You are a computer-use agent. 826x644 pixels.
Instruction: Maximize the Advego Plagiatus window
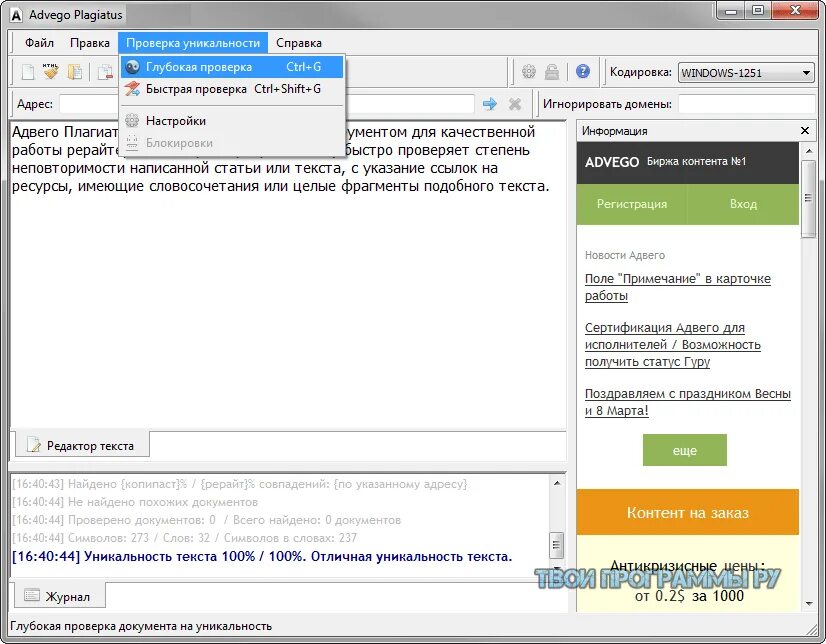(758, 10)
